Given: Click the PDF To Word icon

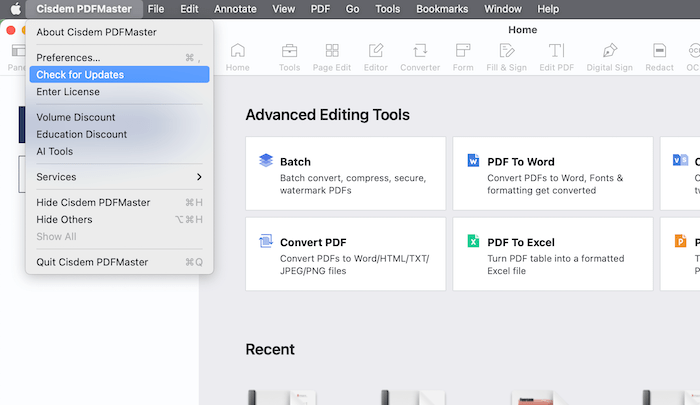Looking at the screenshot, I should [473, 160].
